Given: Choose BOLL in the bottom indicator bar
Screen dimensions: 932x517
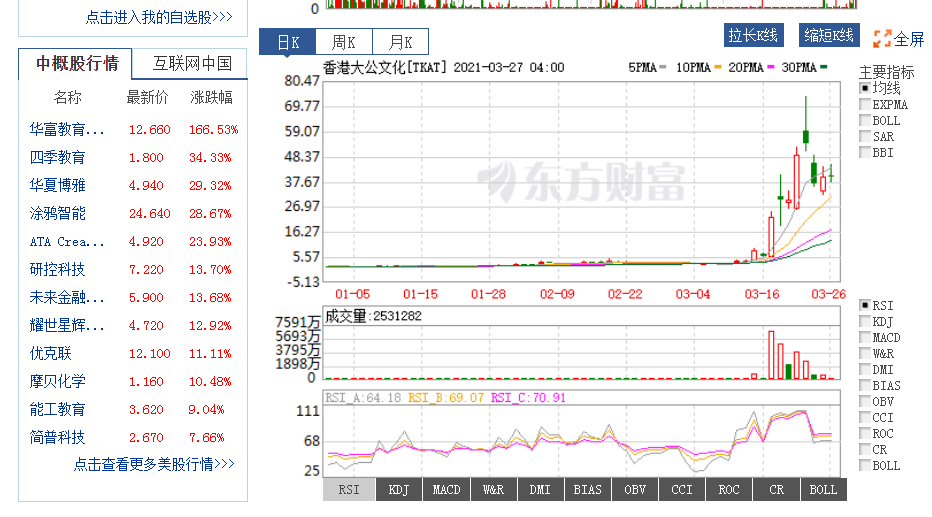Looking at the screenshot, I should coord(823,490).
